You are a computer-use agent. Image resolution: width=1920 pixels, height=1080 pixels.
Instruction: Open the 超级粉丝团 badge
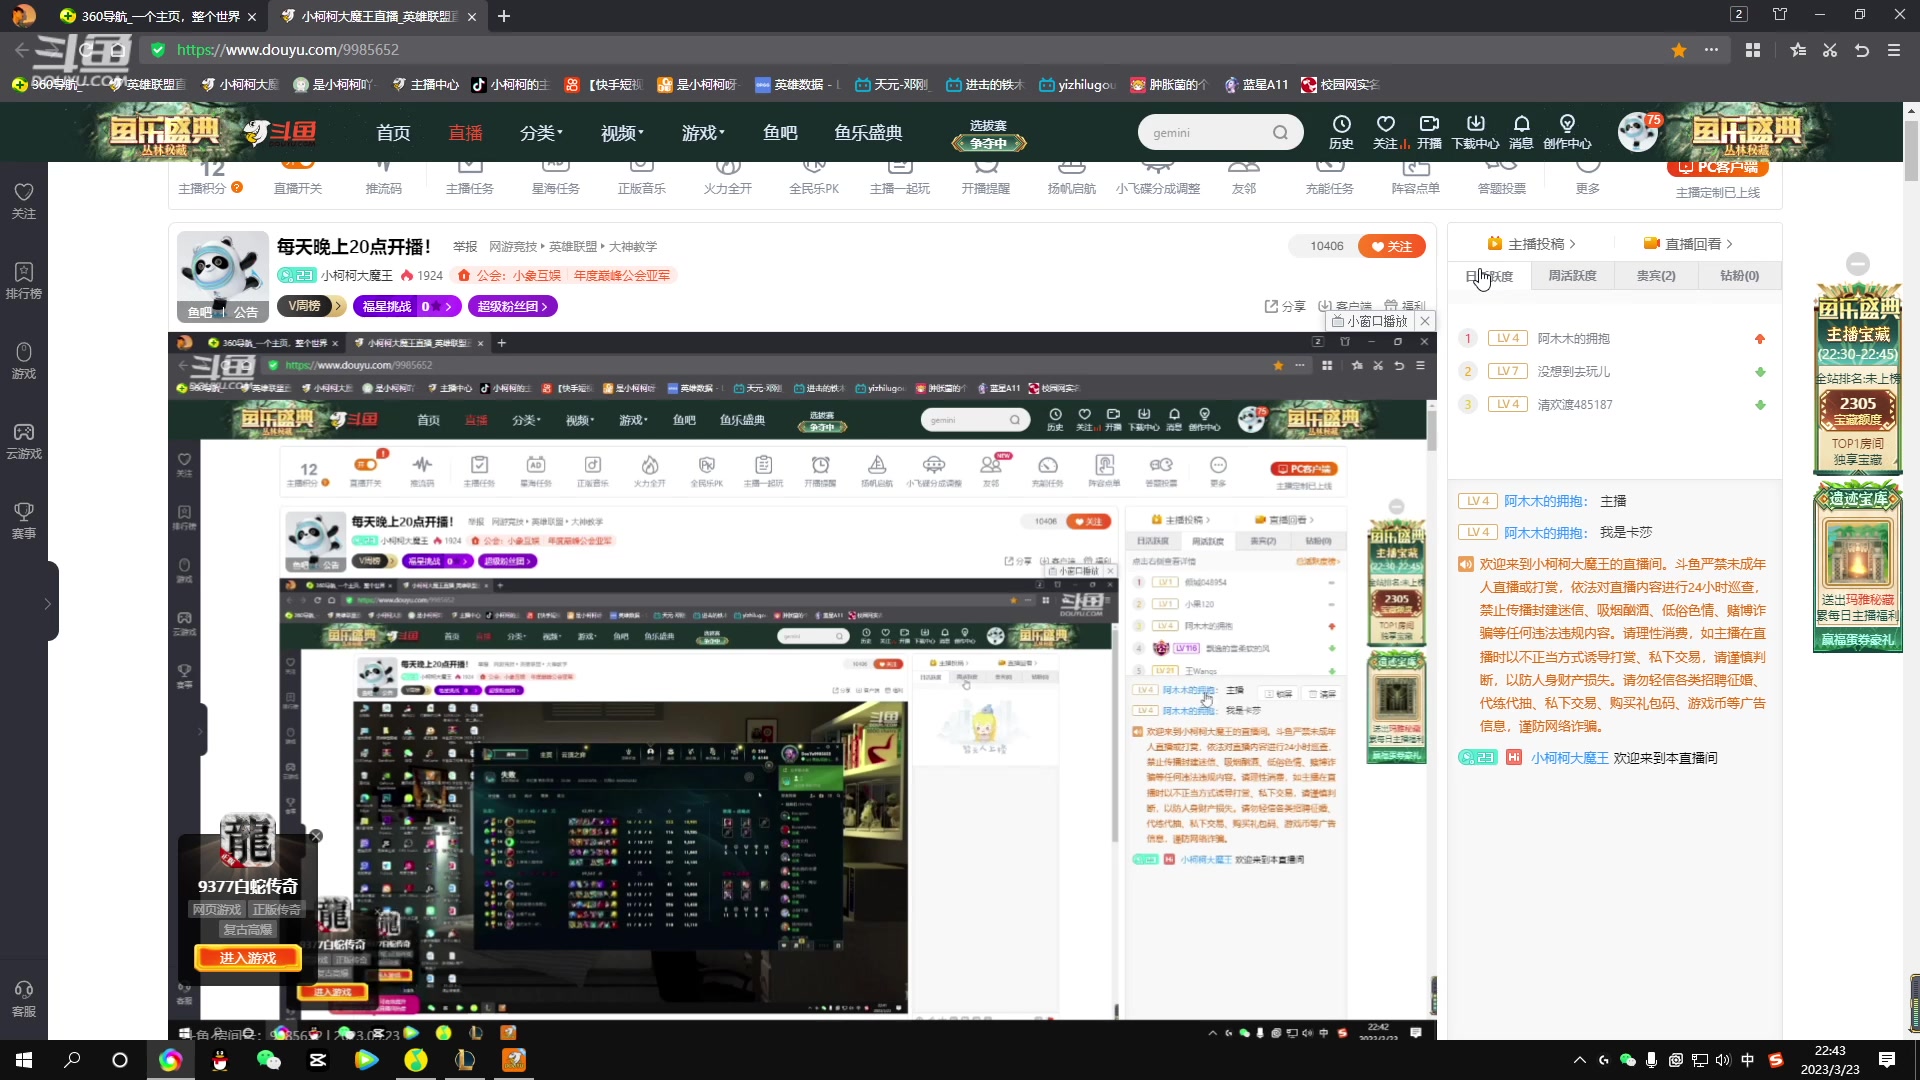point(512,306)
